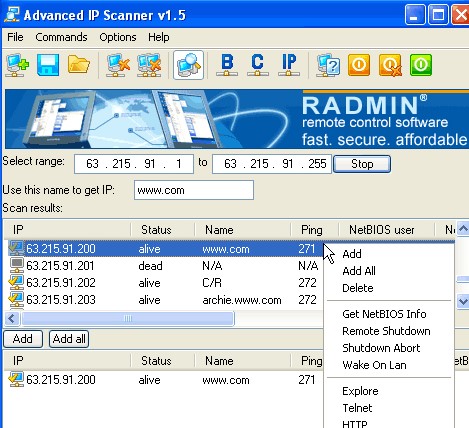Click the computer icon beside 63.215.91.202
This screenshot has width=469, height=428.
pyautogui.click(x=16, y=282)
